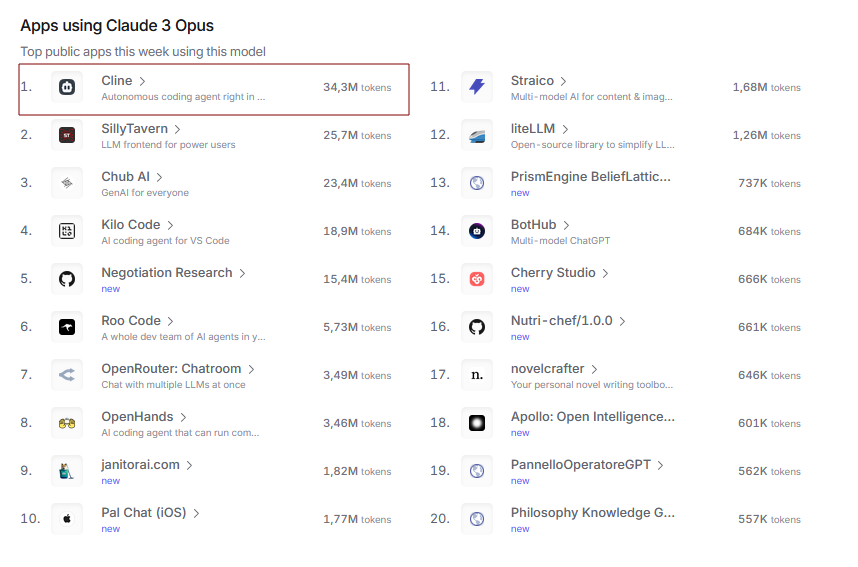Click the 'new' label under Cherry Studio
Viewport: 858px width, 567px height.
520,289
